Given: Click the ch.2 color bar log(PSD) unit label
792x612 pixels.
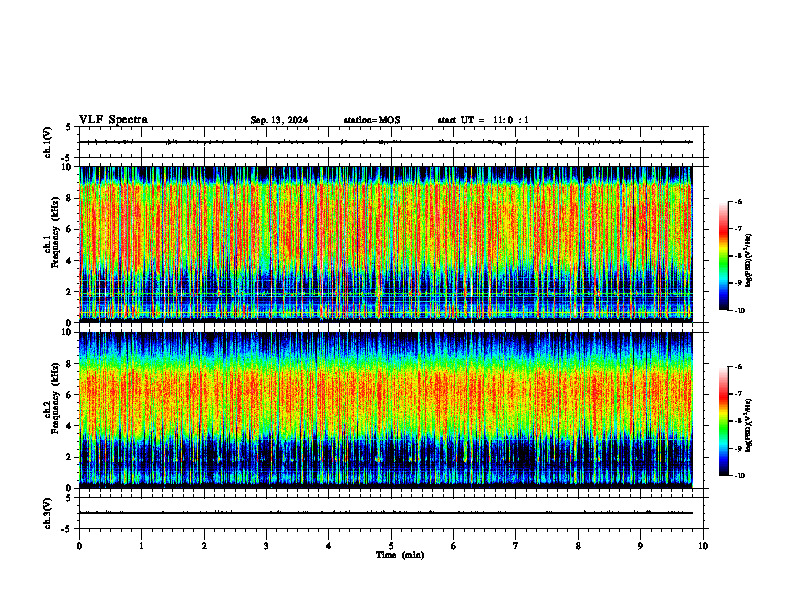Looking at the screenshot, I should pos(749,425).
